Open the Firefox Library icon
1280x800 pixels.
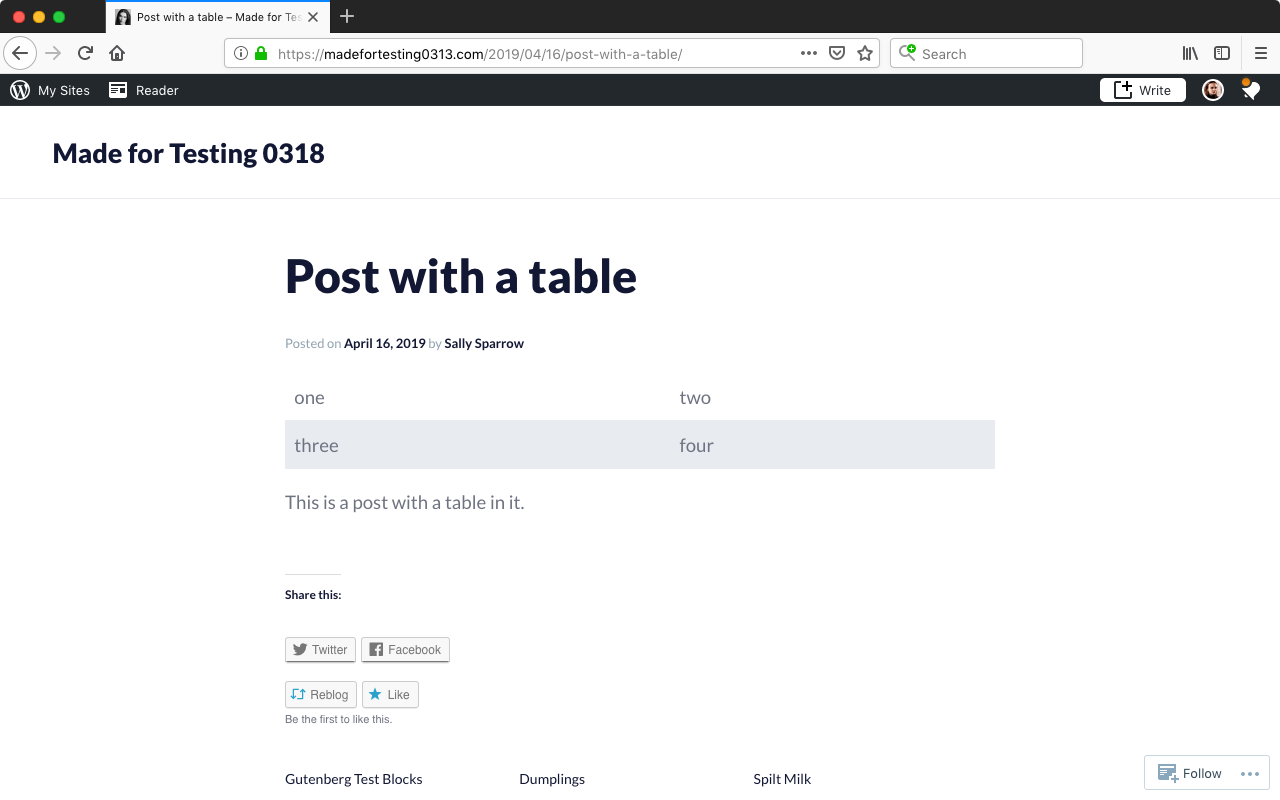[x=1190, y=53]
